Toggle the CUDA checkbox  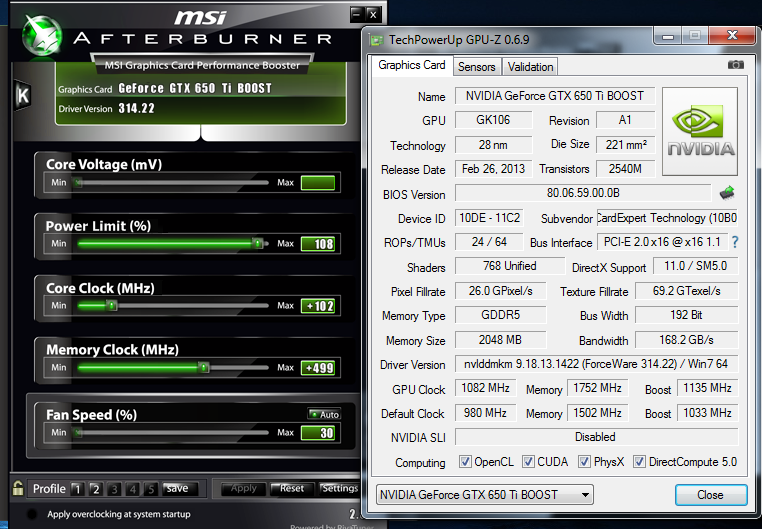pyautogui.click(x=528, y=461)
